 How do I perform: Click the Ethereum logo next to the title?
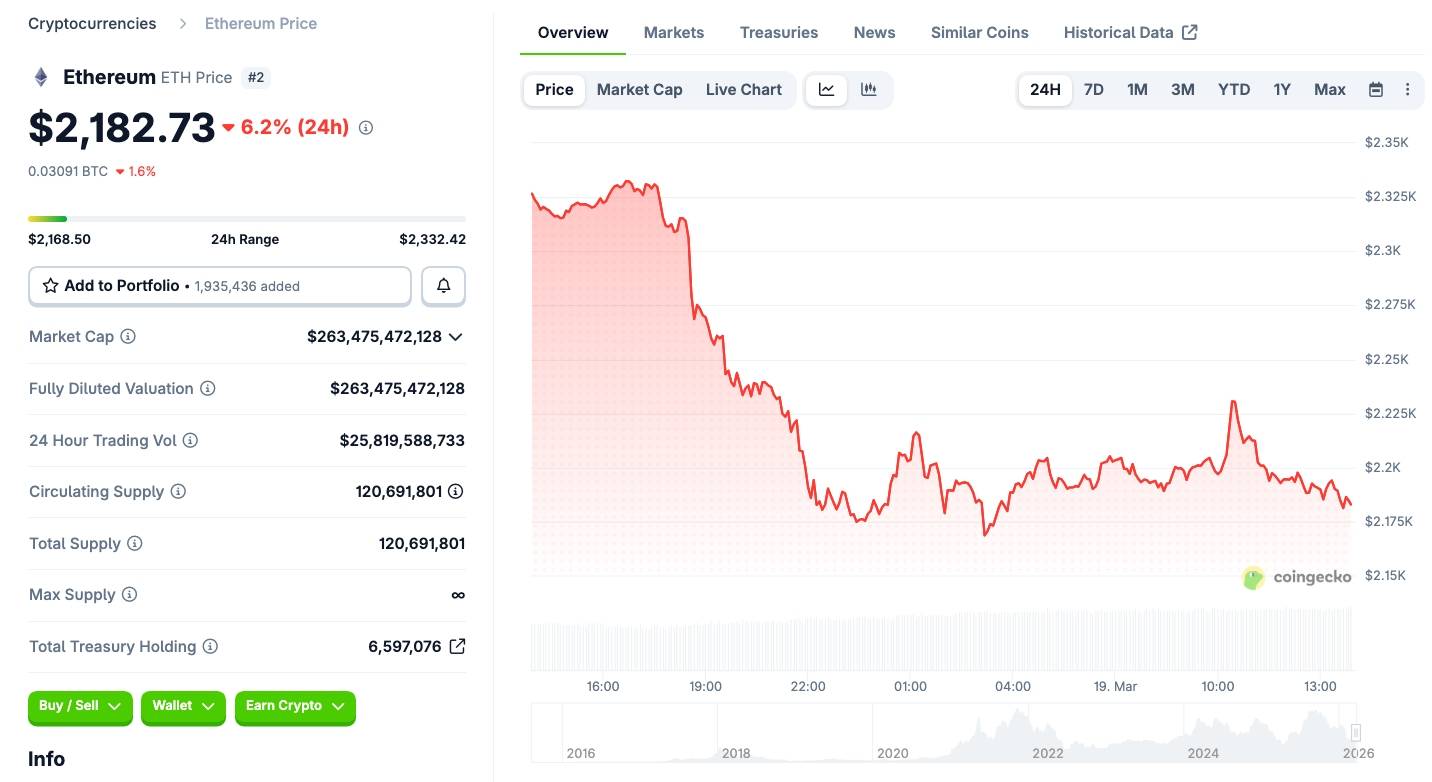[x=40, y=76]
